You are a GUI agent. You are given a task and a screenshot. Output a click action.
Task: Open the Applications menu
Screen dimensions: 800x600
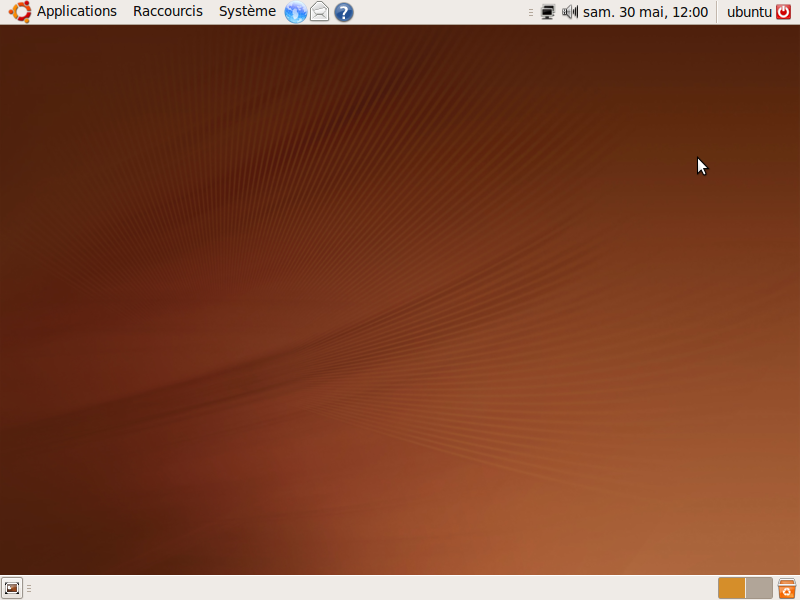click(x=77, y=11)
